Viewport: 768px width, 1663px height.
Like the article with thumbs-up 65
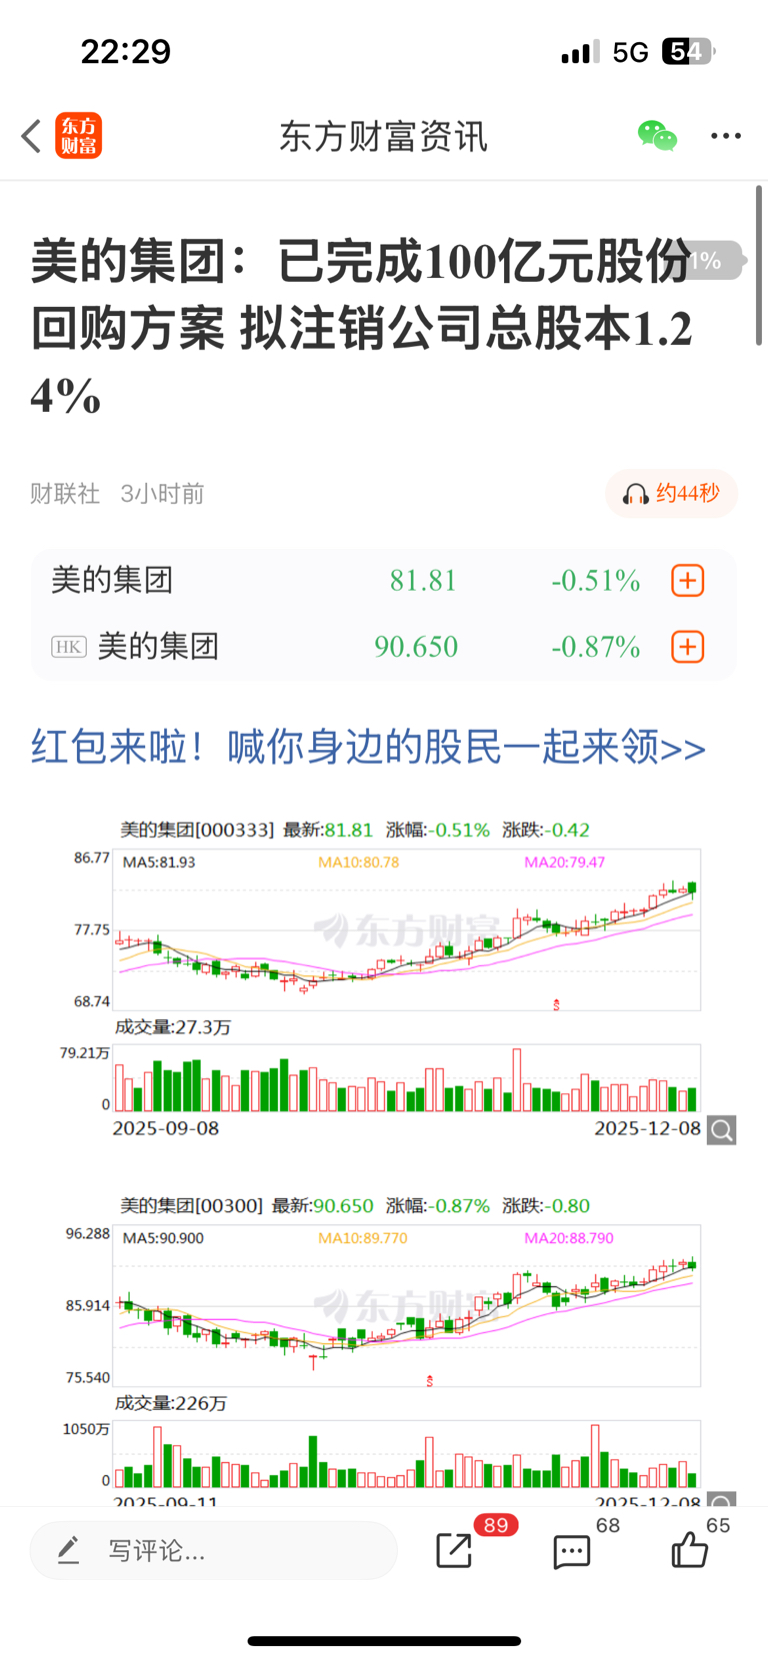click(x=689, y=1549)
